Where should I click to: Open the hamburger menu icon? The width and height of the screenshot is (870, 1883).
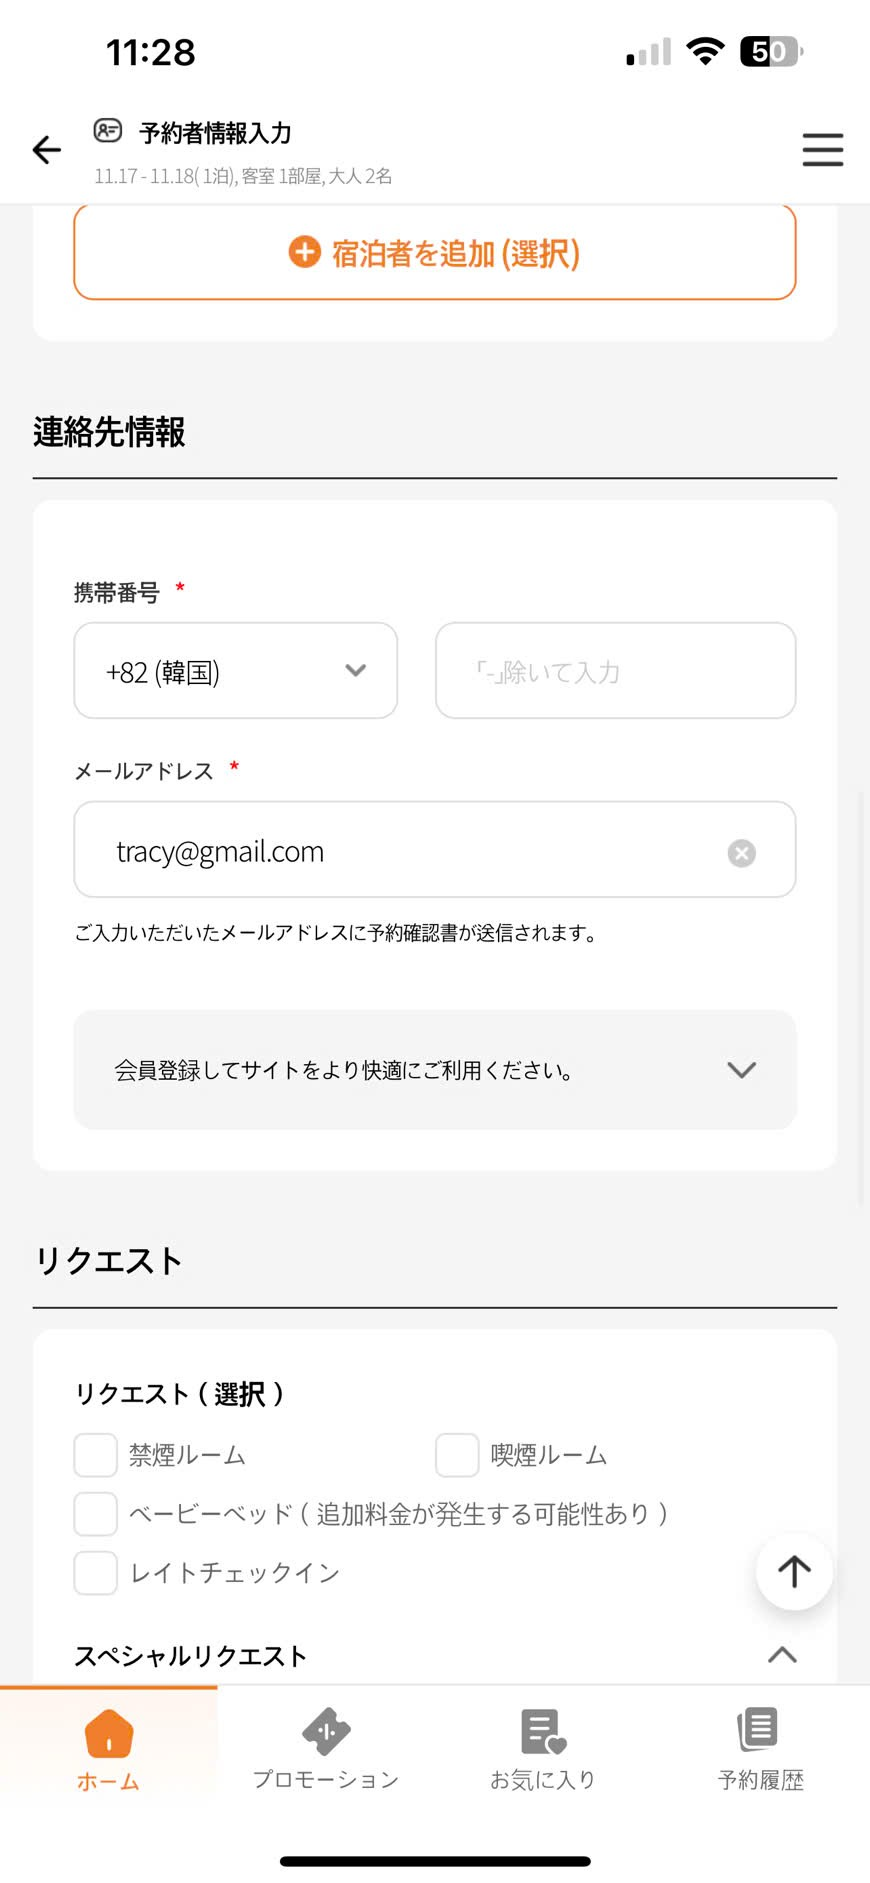click(822, 150)
